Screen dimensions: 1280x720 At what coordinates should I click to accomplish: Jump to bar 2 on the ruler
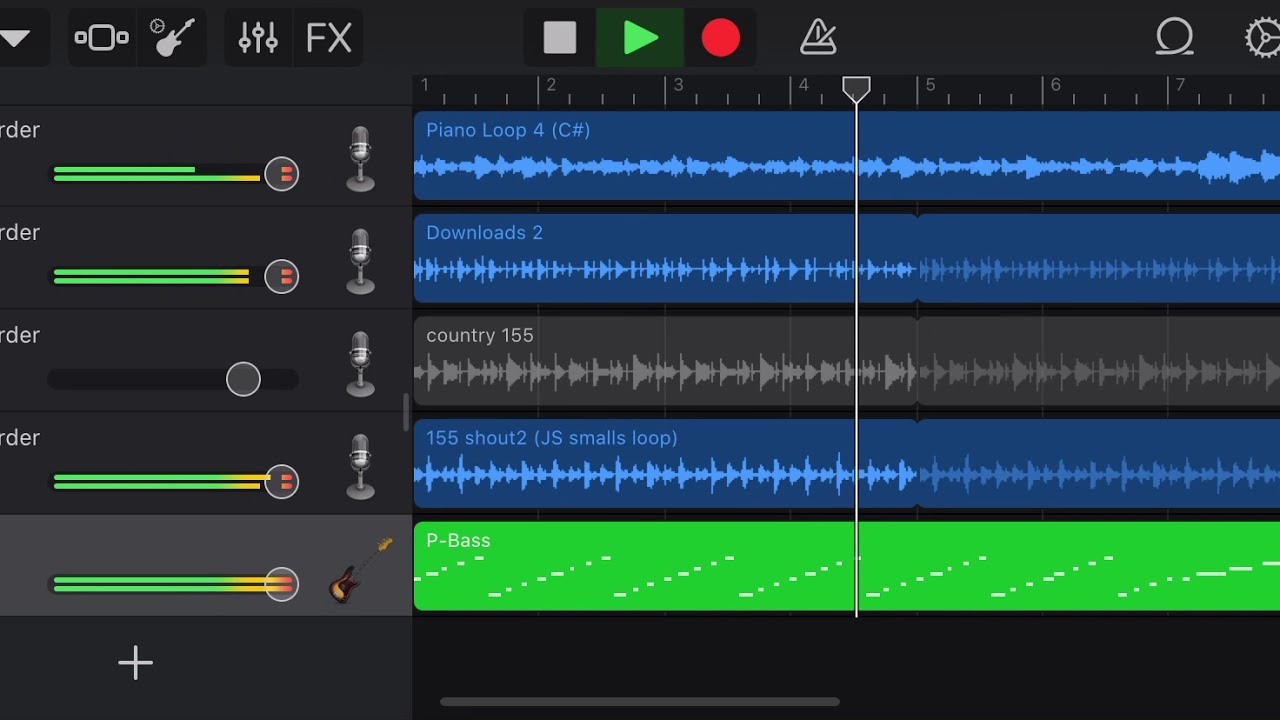click(x=550, y=86)
